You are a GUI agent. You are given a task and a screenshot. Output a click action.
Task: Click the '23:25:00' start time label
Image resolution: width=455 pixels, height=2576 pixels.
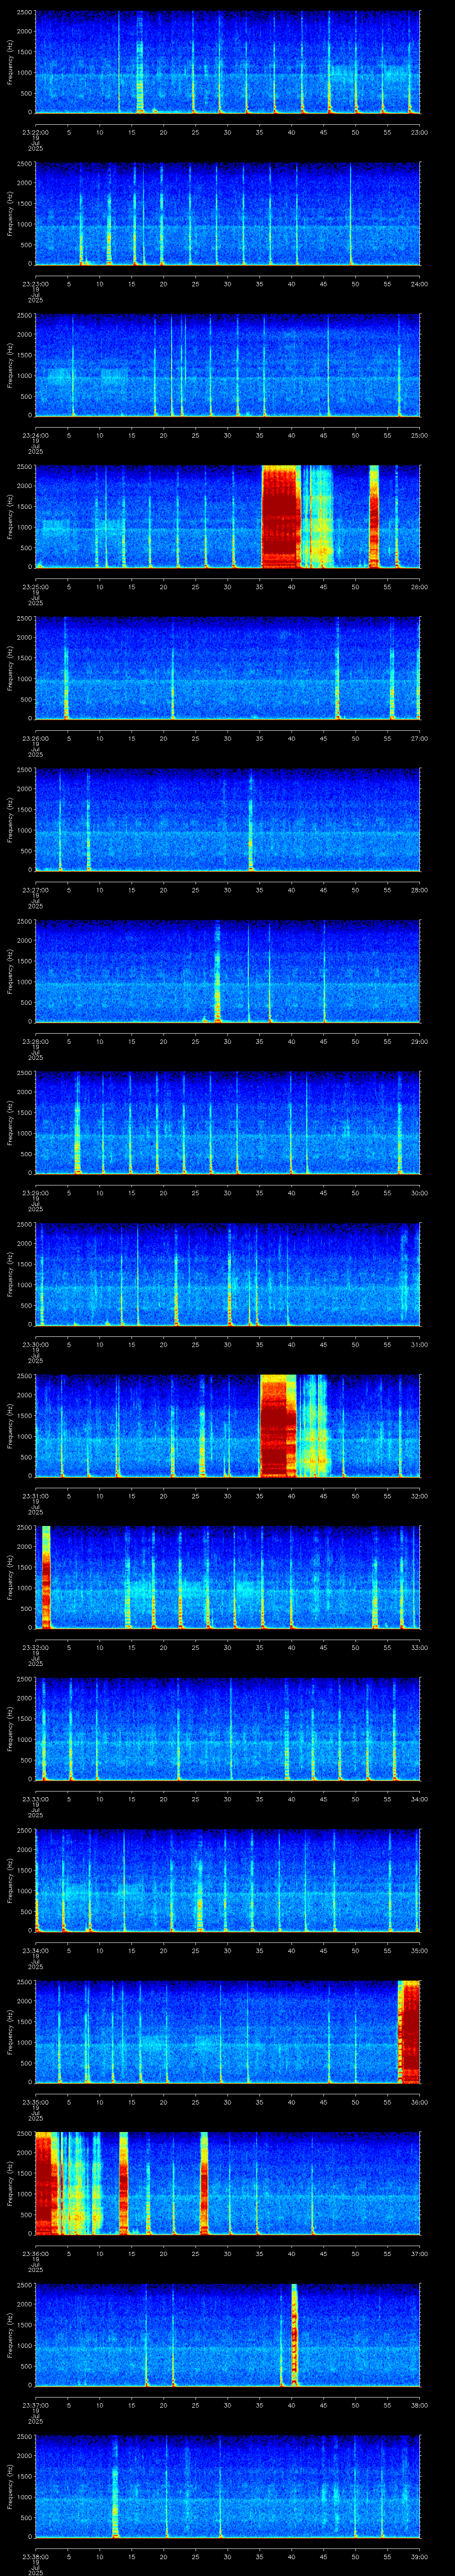35,587
